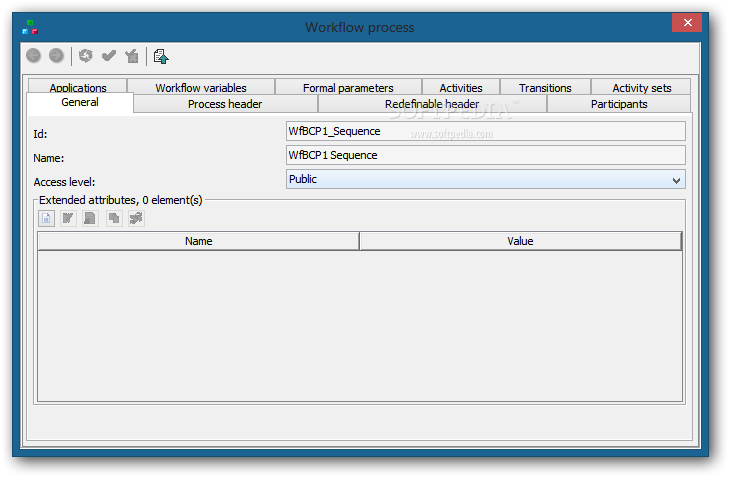Screen dimensions: 729x477
Task: Click the greyed-out back arrow icon
Action: coord(33,56)
